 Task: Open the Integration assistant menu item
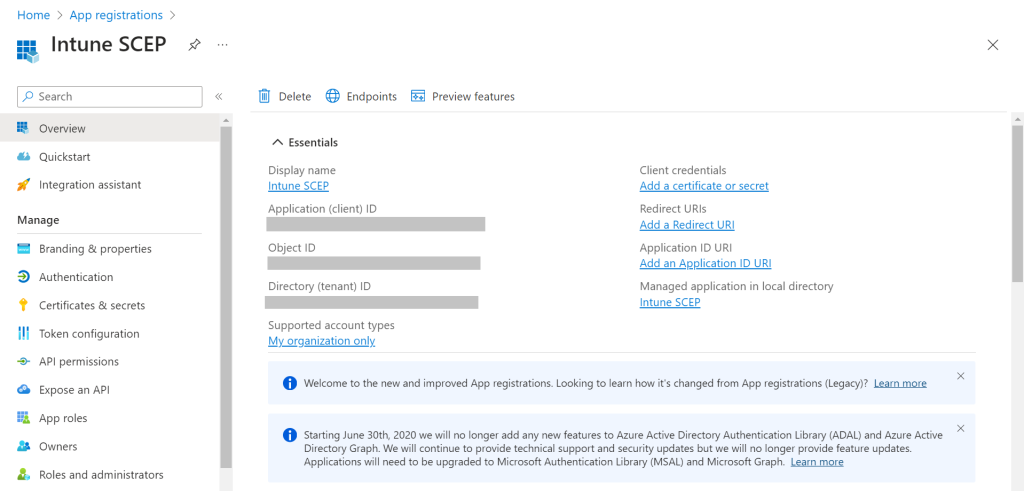[x=110, y=185]
